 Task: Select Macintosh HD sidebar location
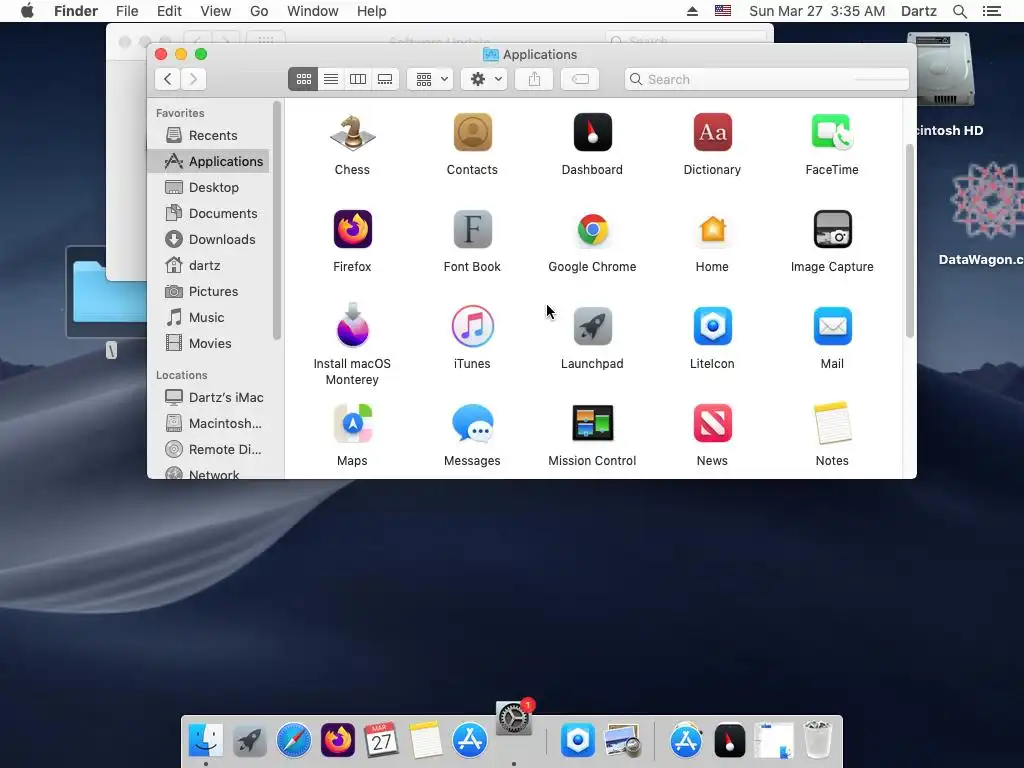[x=209, y=423]
